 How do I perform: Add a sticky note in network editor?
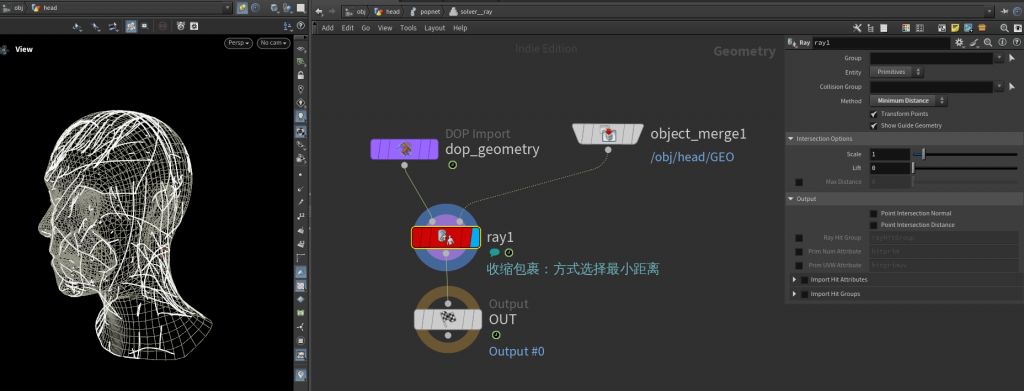pos(955,28)
